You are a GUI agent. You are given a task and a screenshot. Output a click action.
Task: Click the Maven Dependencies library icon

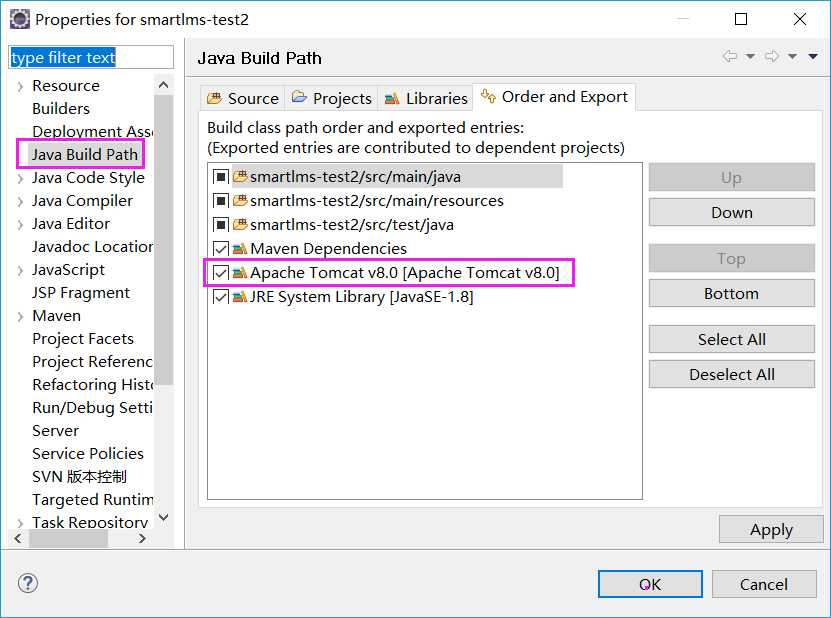point(240,249)
